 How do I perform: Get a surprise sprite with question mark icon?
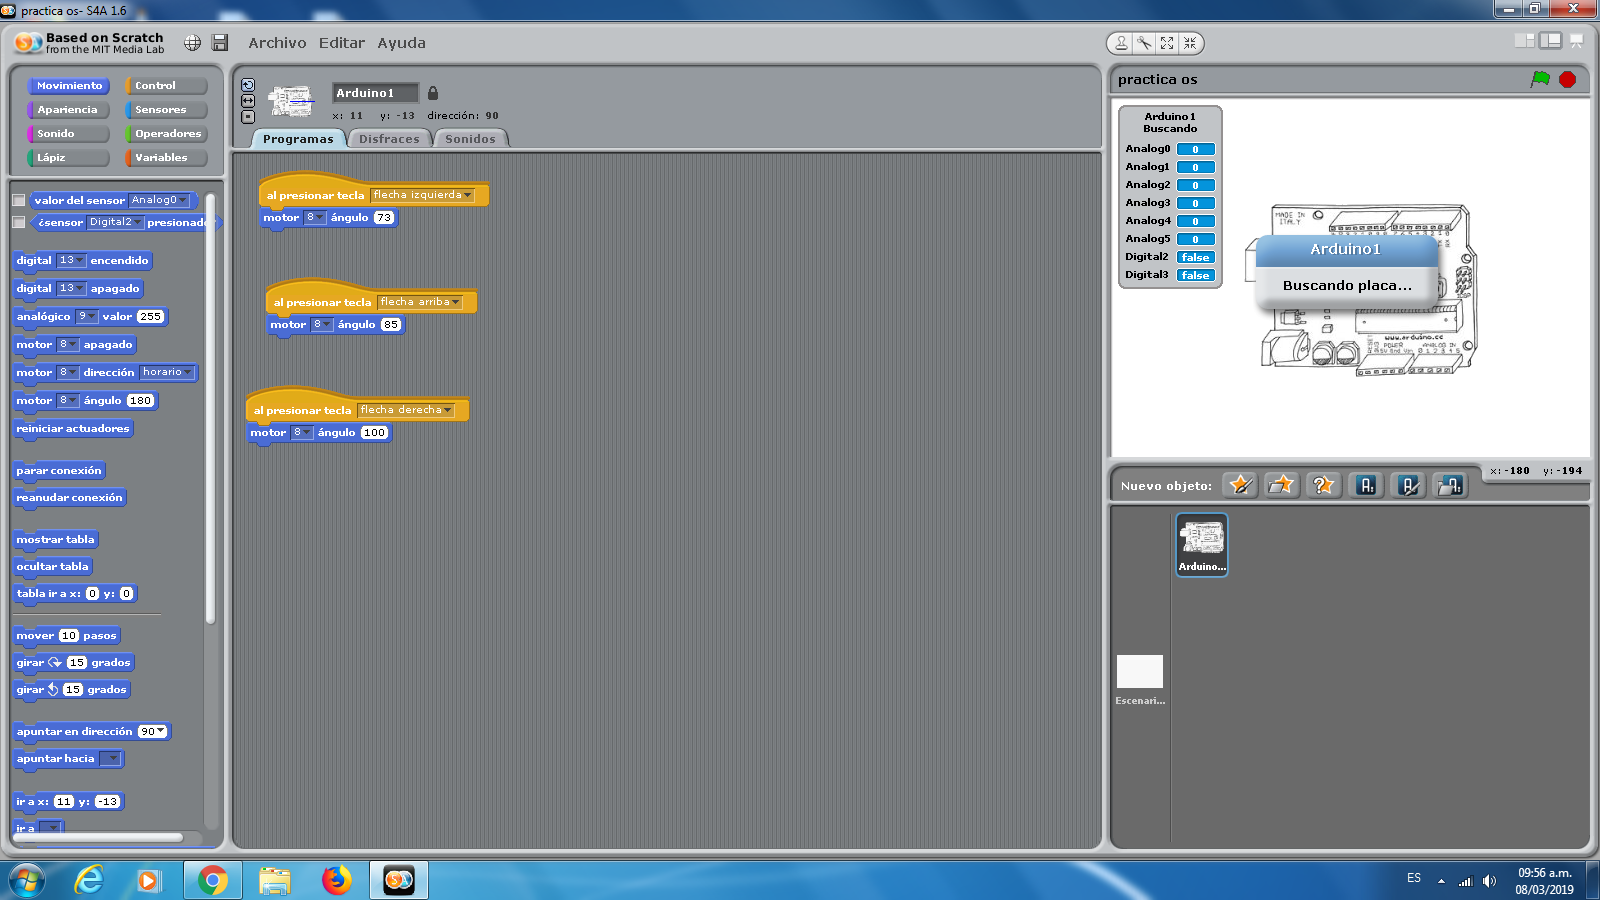point(1323,485)
